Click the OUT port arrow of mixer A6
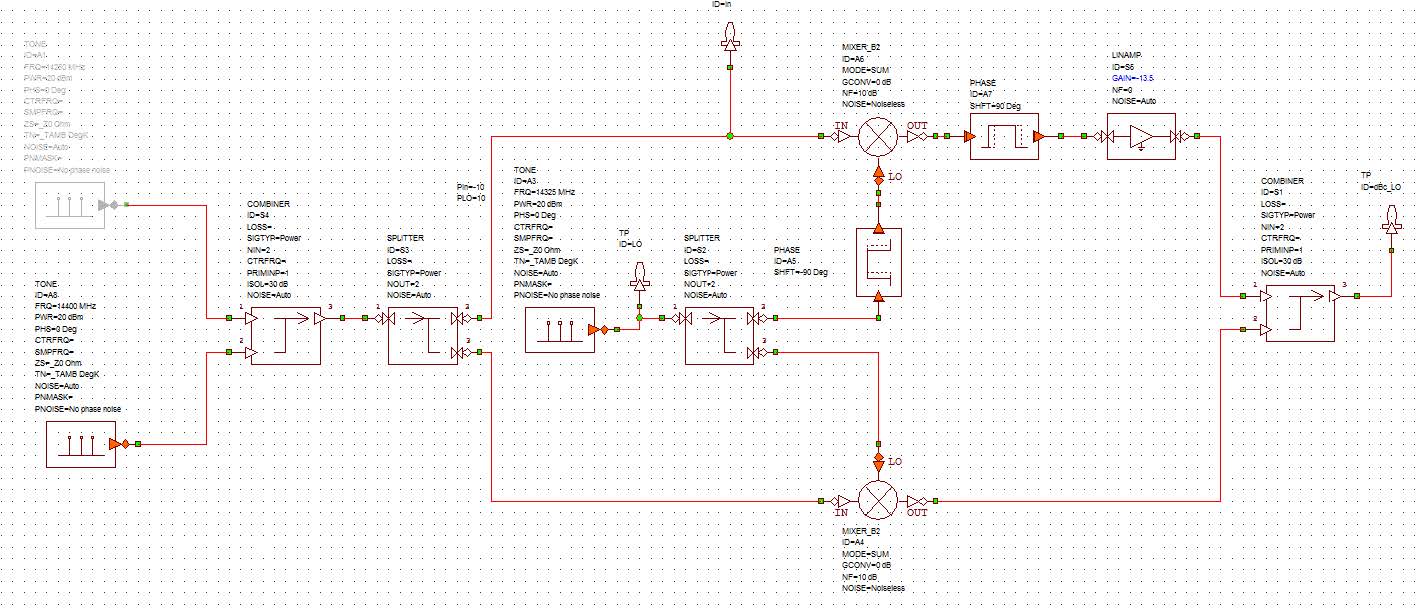 [x=918, y=136]
